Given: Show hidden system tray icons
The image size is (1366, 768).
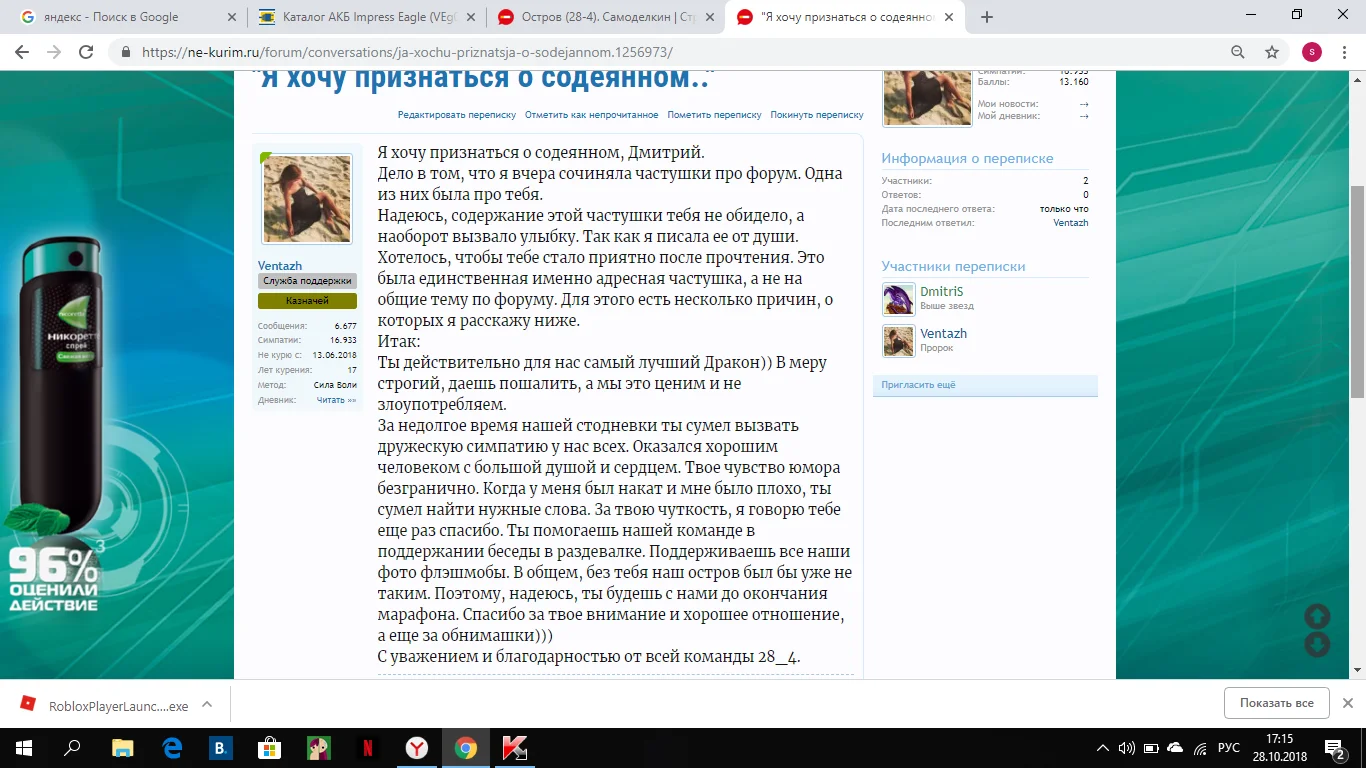Looking at the screenshot, I should pos(1103,748).
